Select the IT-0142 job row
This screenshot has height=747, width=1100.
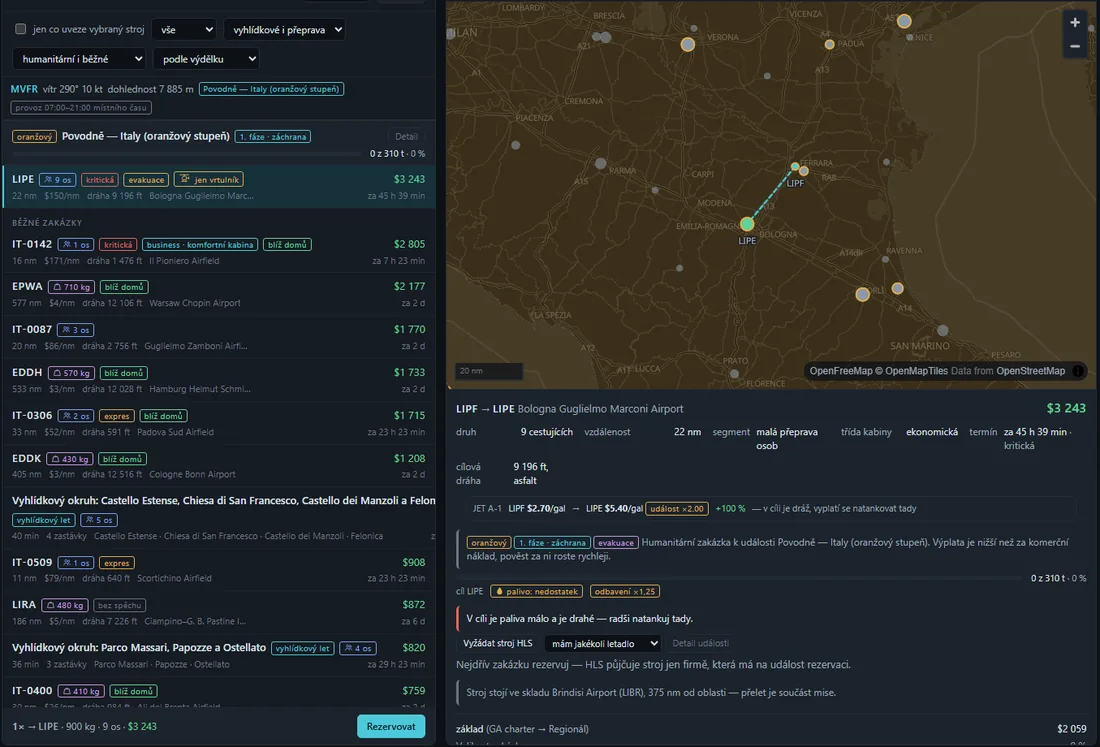pyautogui.click(x=219, y=252)
